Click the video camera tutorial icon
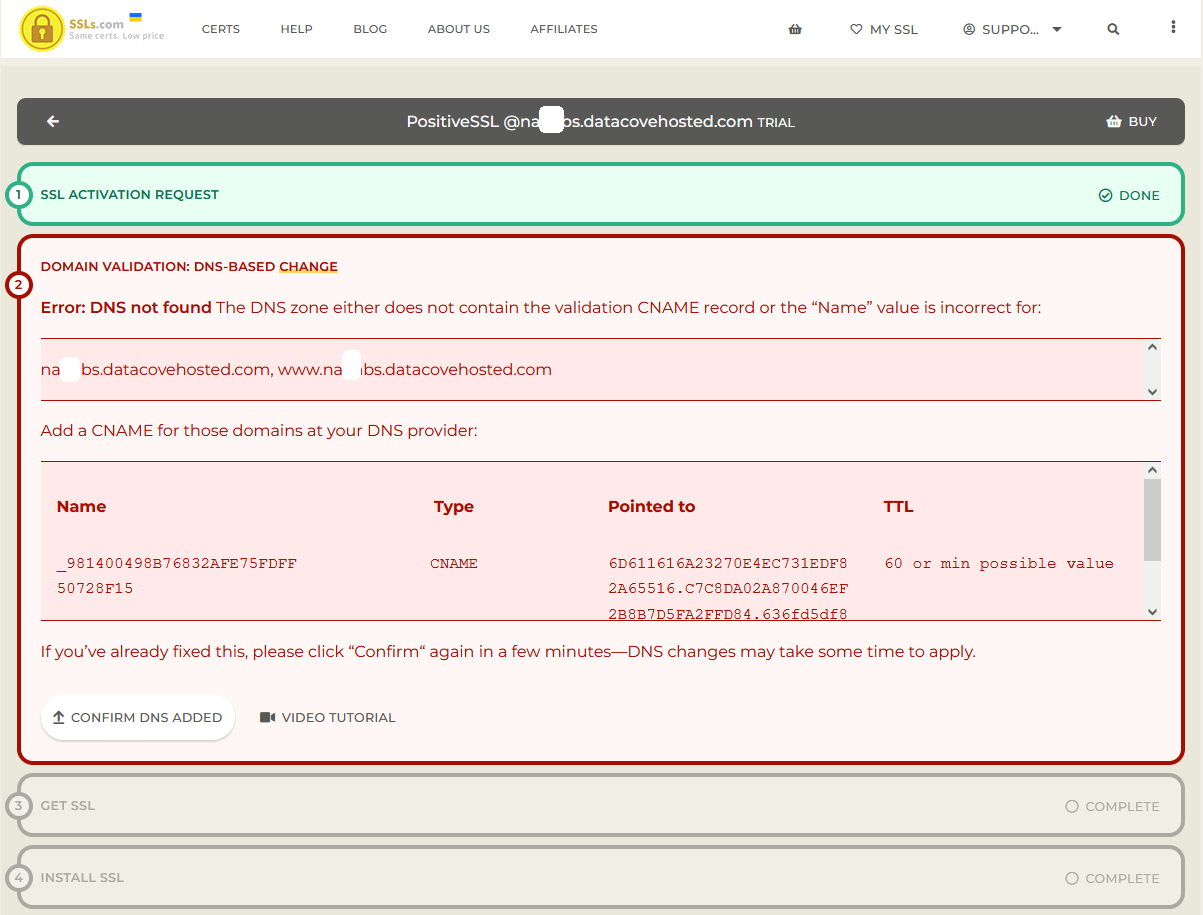 267,717
